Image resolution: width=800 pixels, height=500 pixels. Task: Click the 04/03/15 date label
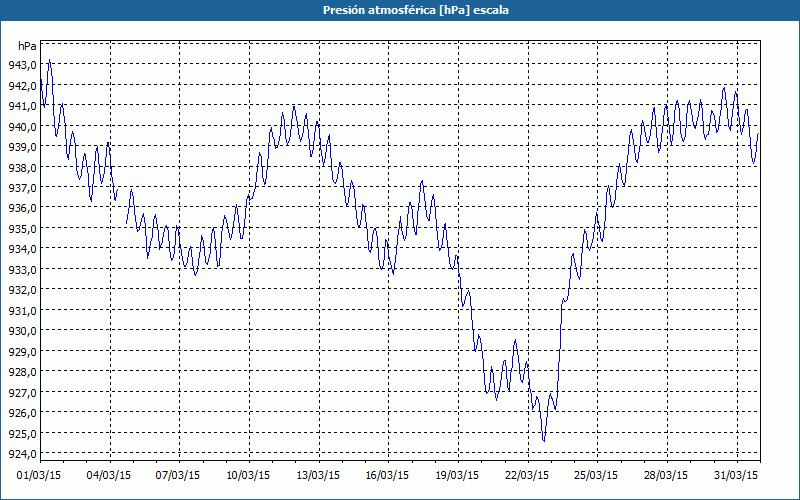[x=109, y=475]
